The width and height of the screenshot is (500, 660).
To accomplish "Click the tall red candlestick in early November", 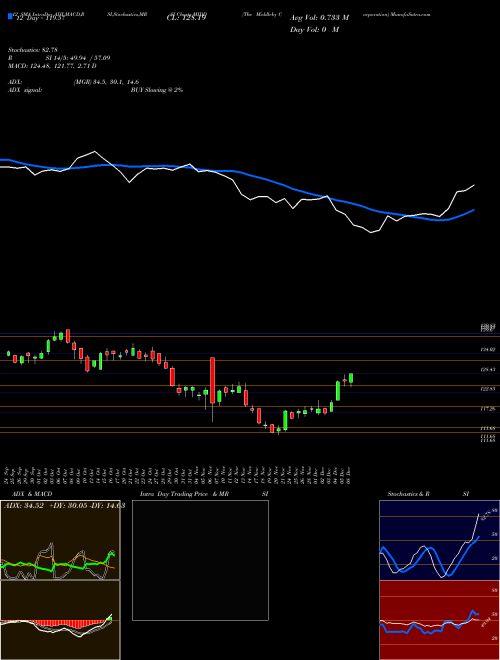I will [213, 381].
